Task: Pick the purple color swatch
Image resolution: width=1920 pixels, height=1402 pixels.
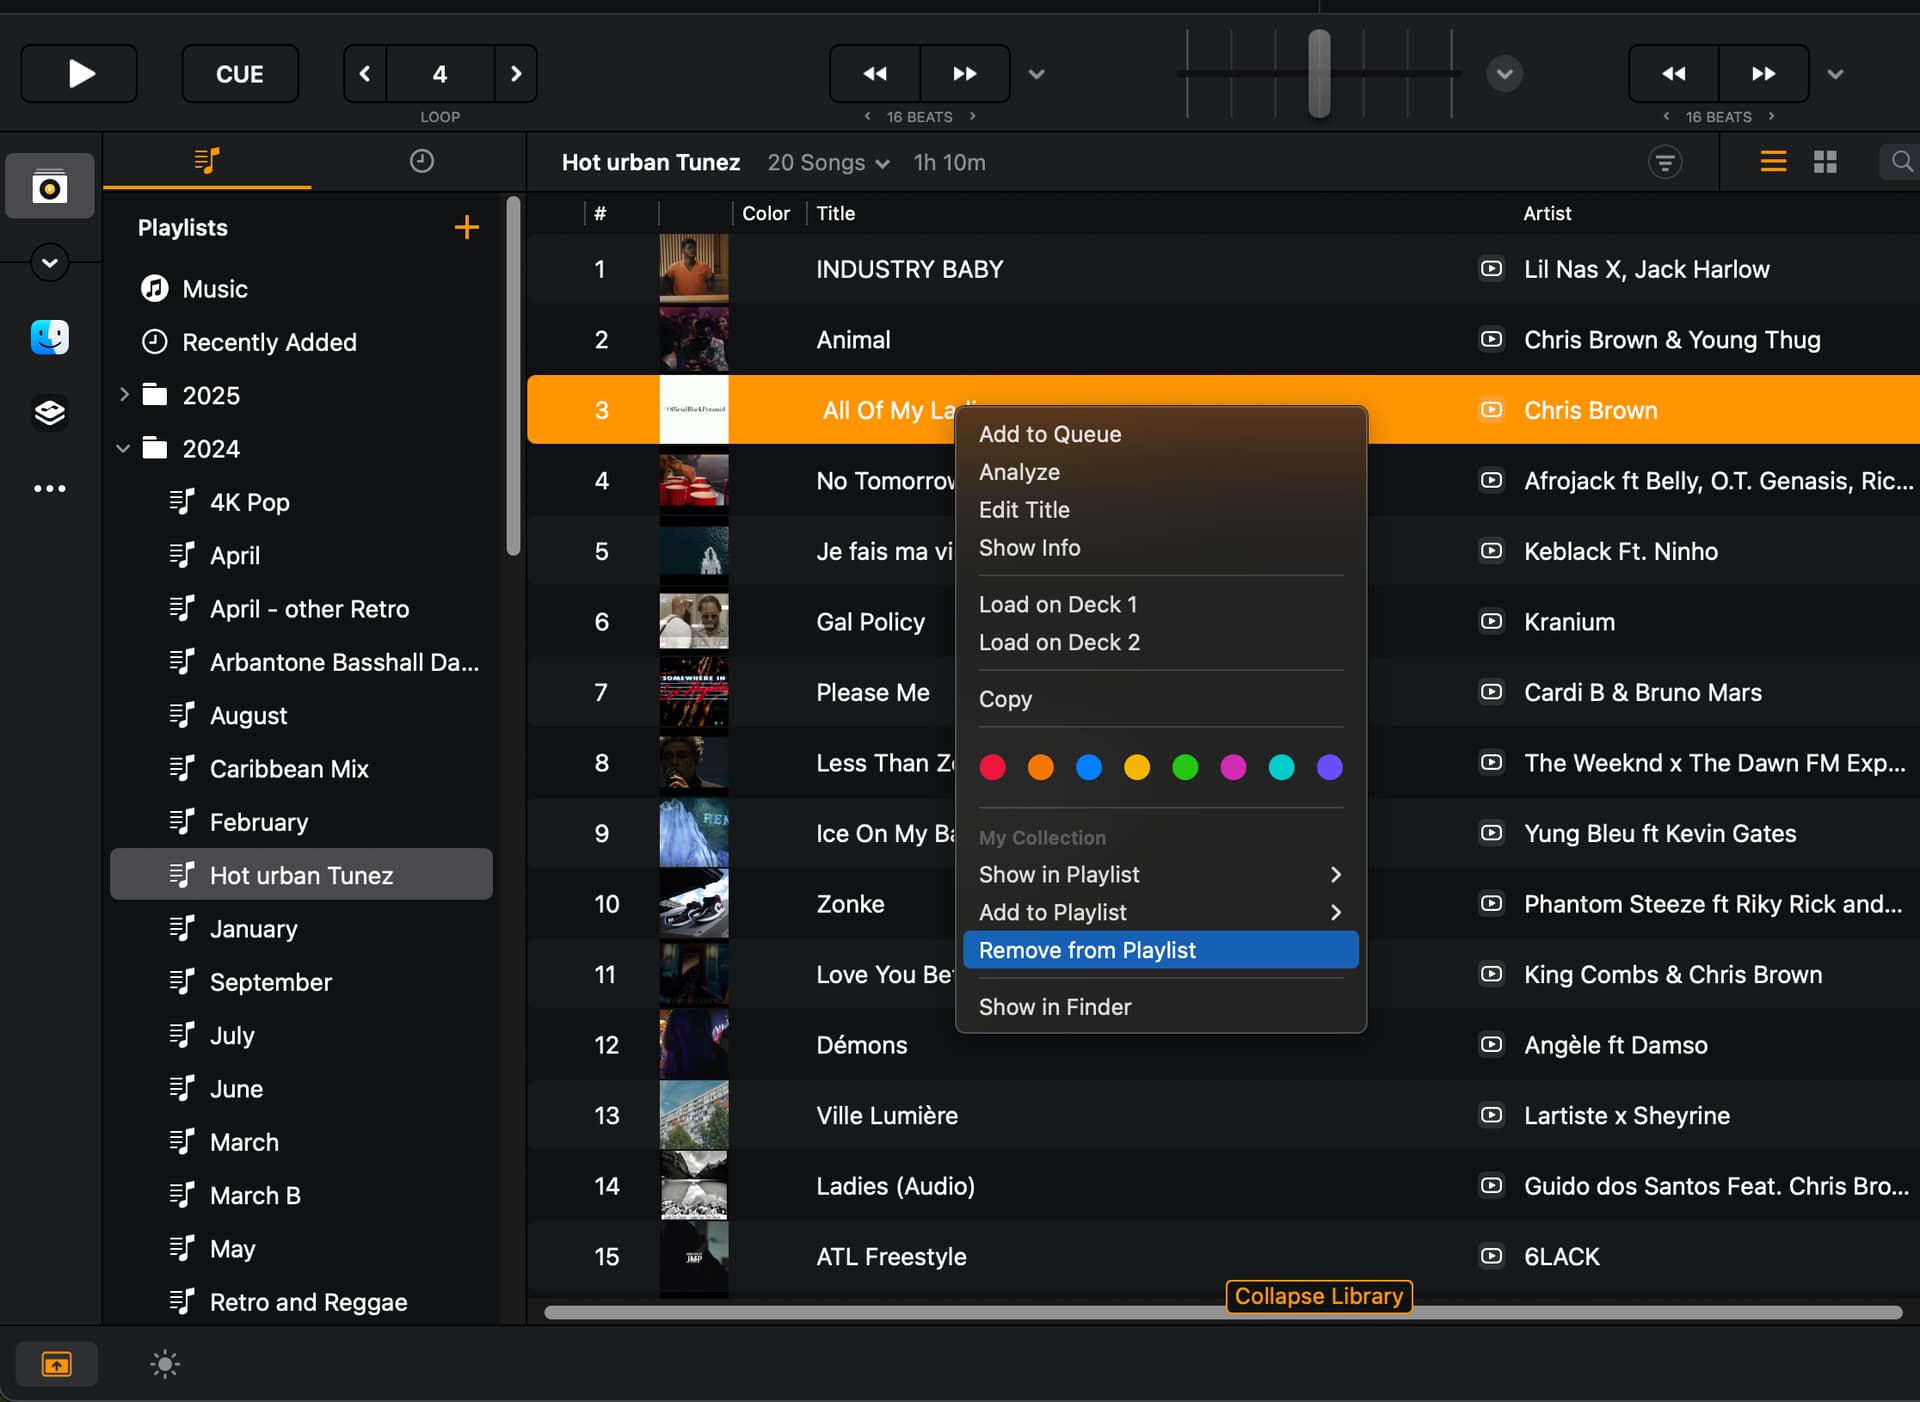Action: tap(1329, 767)
